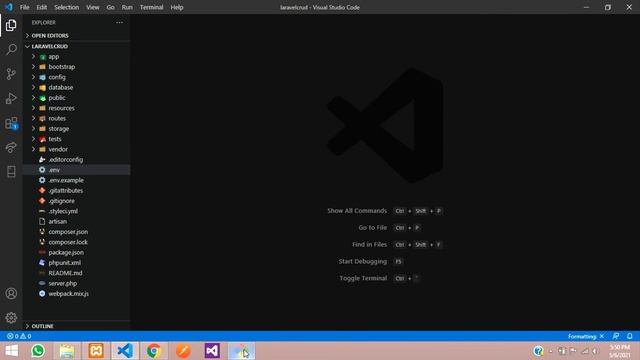The width and height of the screenshot is (640, 360).
Task: Open the README.md file
Action: coord(76,273)
